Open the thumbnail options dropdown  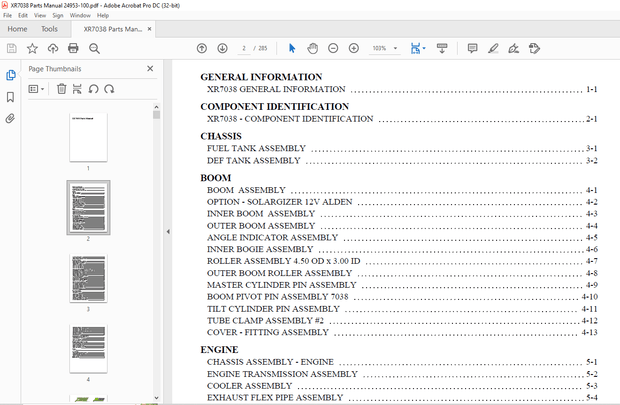tap(36, 89)
